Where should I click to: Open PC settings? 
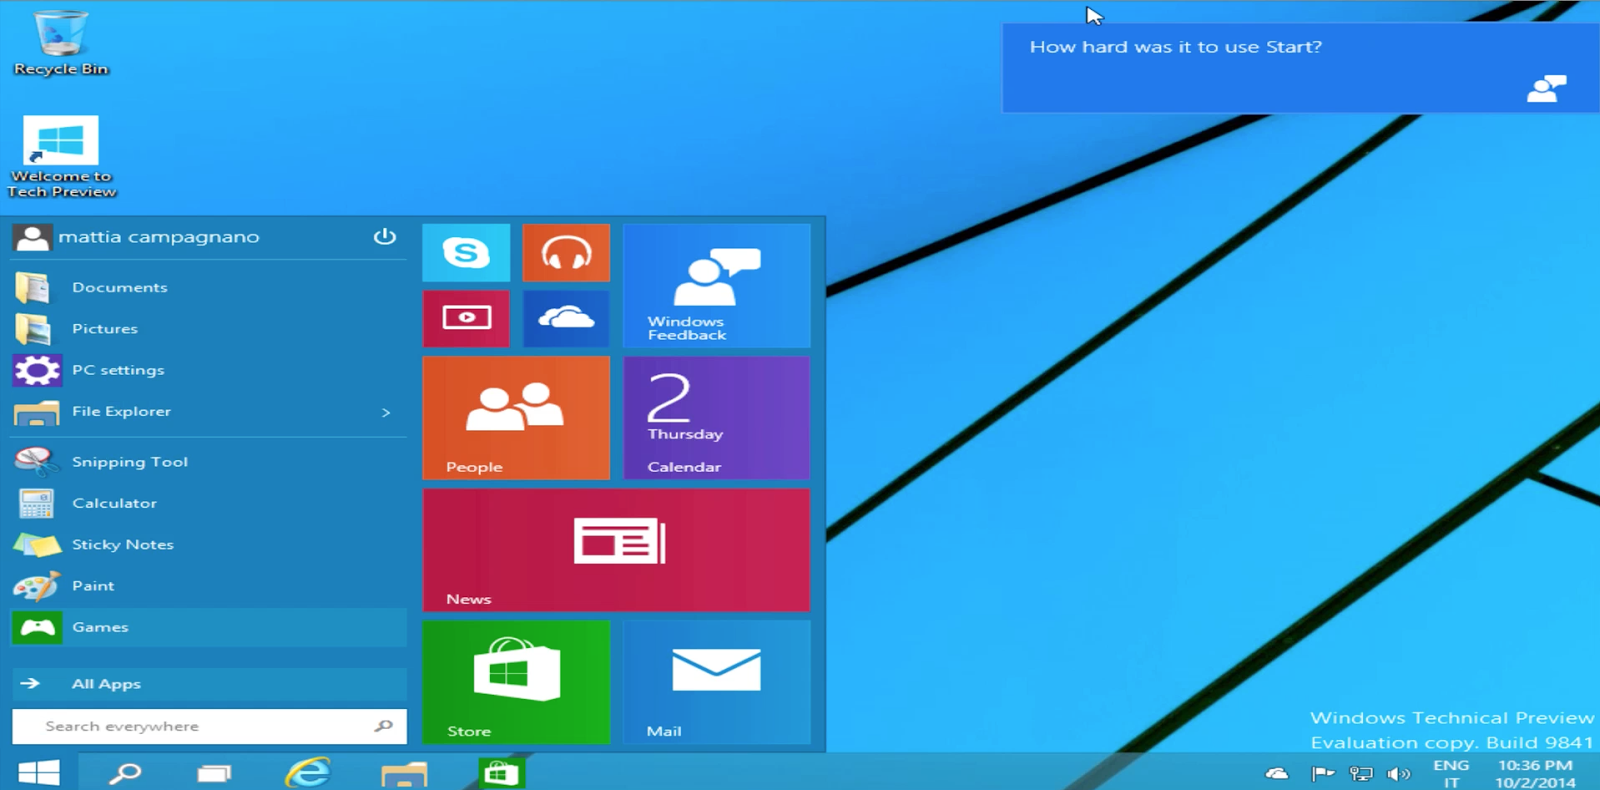pyautogui.click(x=209, y=370)
